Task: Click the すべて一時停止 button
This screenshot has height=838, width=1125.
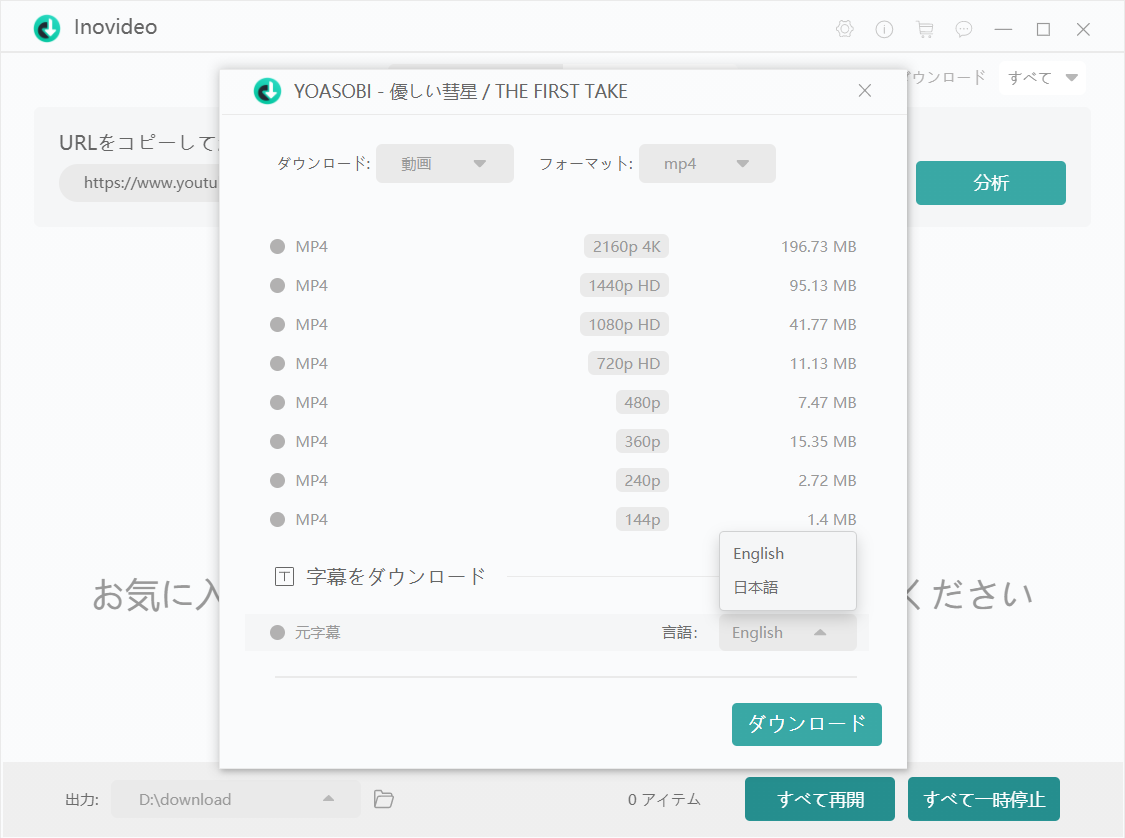Action: (984, 799)
